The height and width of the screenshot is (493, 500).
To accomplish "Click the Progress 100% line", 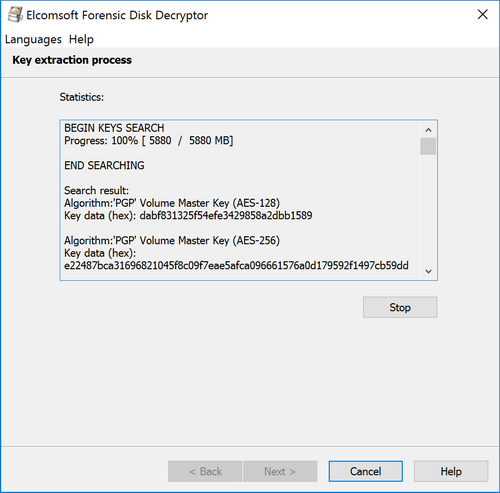I will (x=149, y=141).
